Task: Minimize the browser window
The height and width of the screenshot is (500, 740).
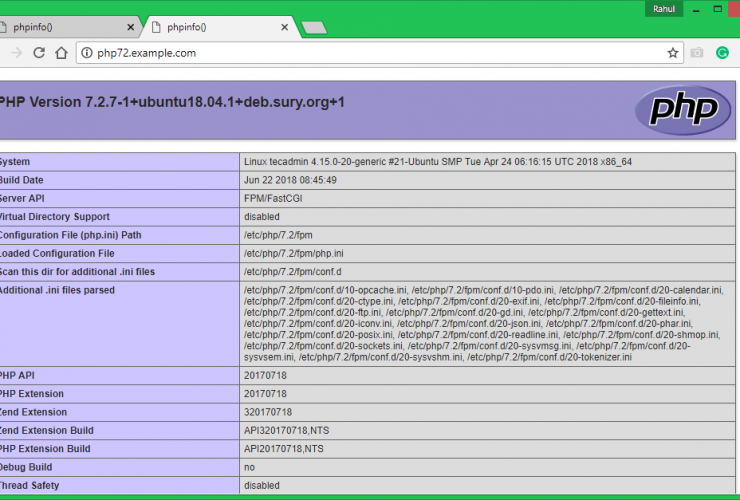Action: [x=696, y=8]
